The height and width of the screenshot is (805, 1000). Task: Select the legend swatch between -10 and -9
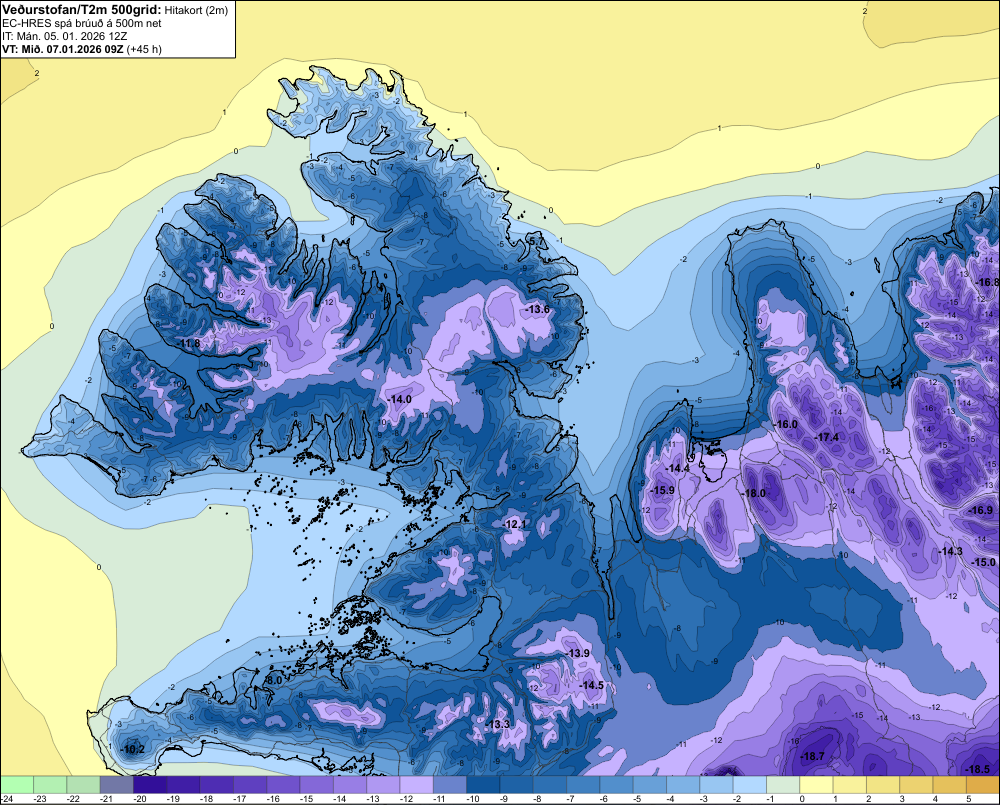pyautogui.click(x=483, y=785)
